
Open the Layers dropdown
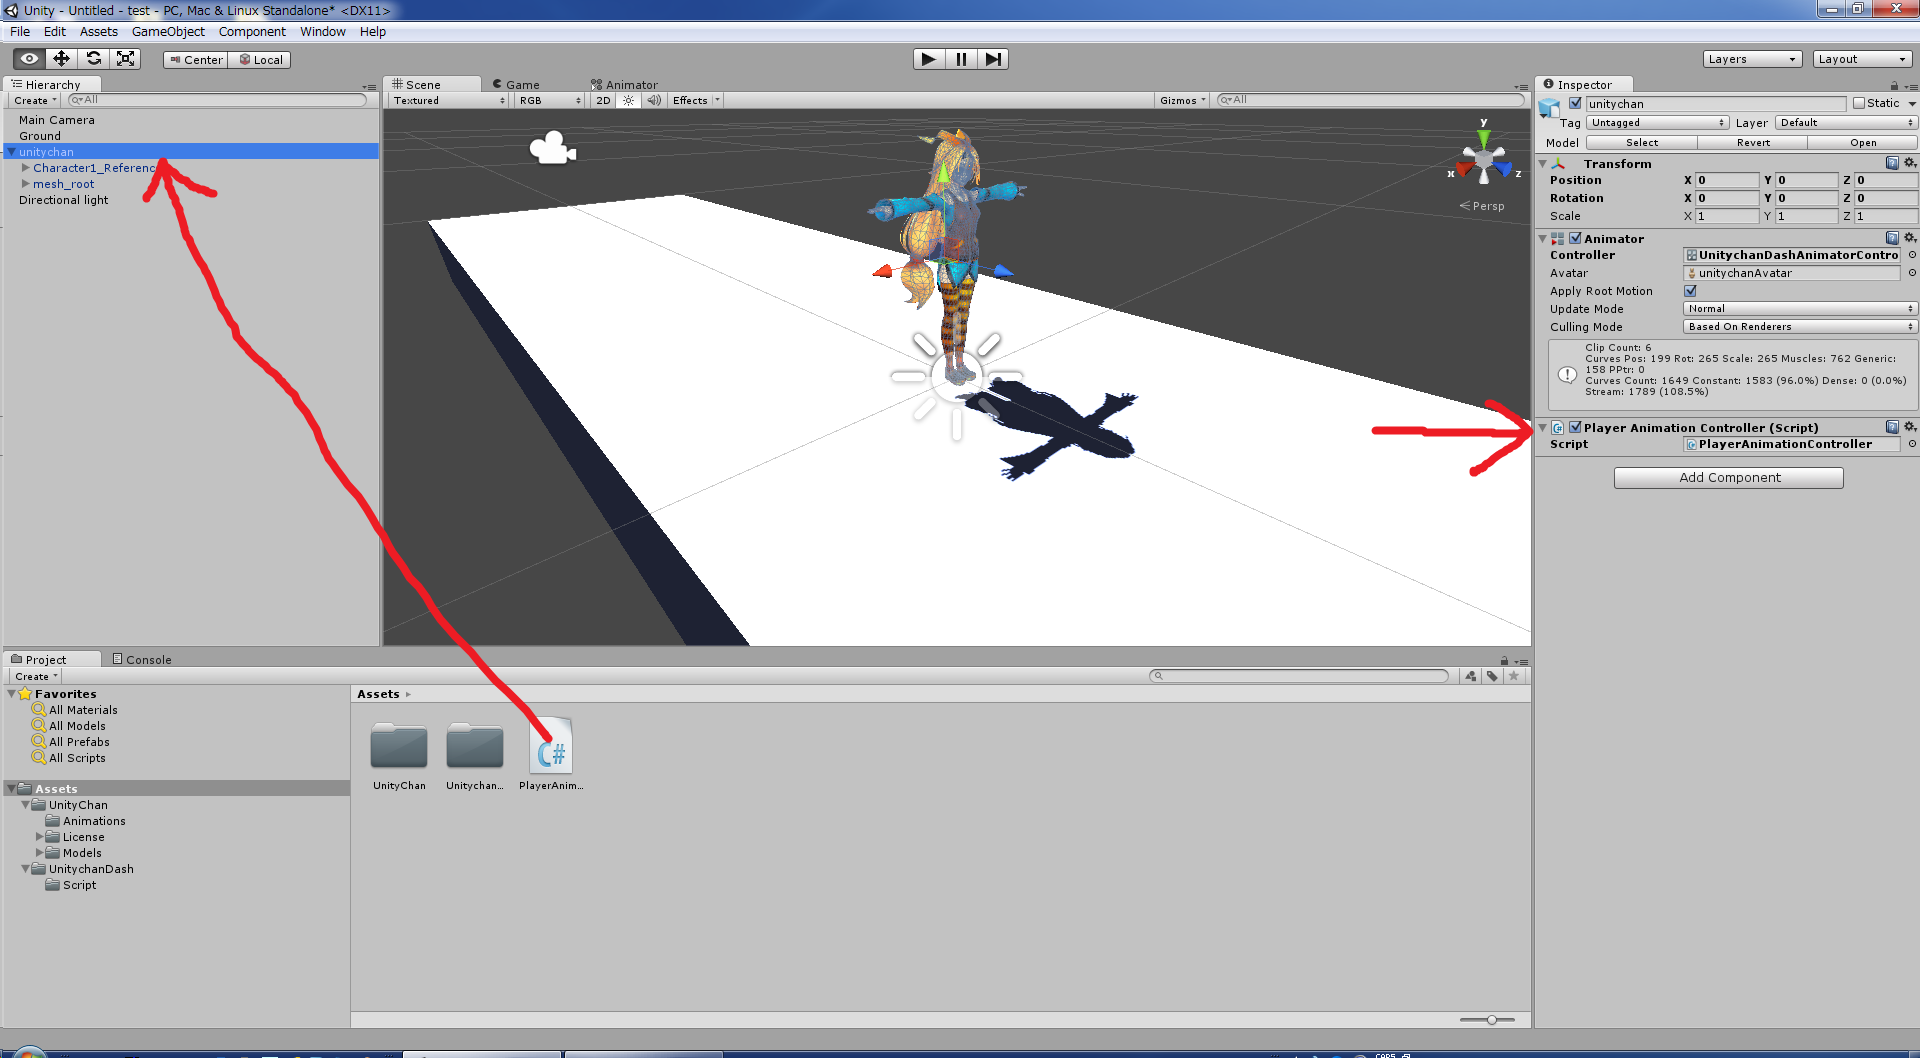click(1752, 59)
